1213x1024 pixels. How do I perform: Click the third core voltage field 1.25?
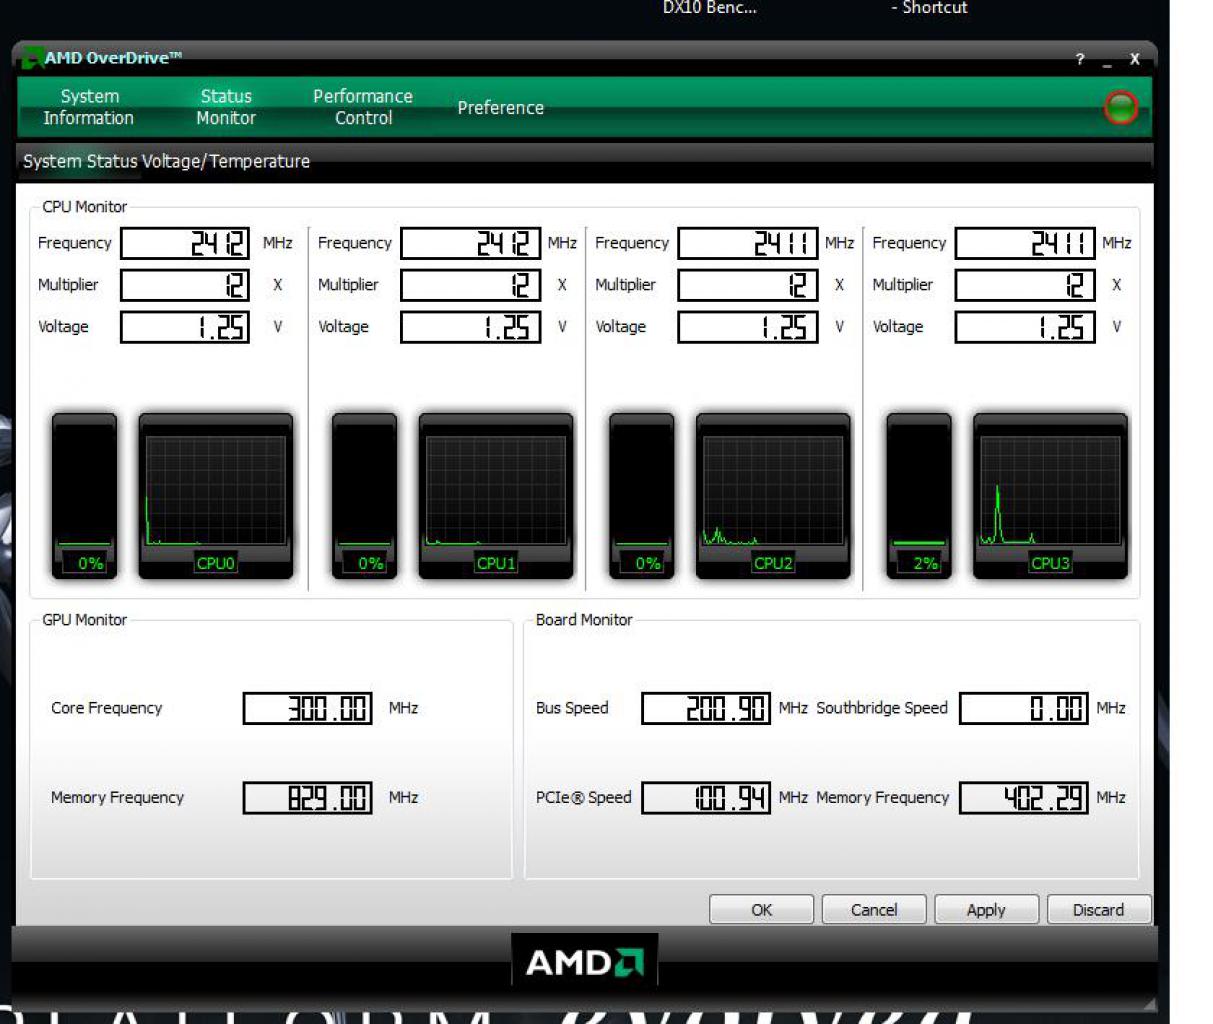(748, 327)
